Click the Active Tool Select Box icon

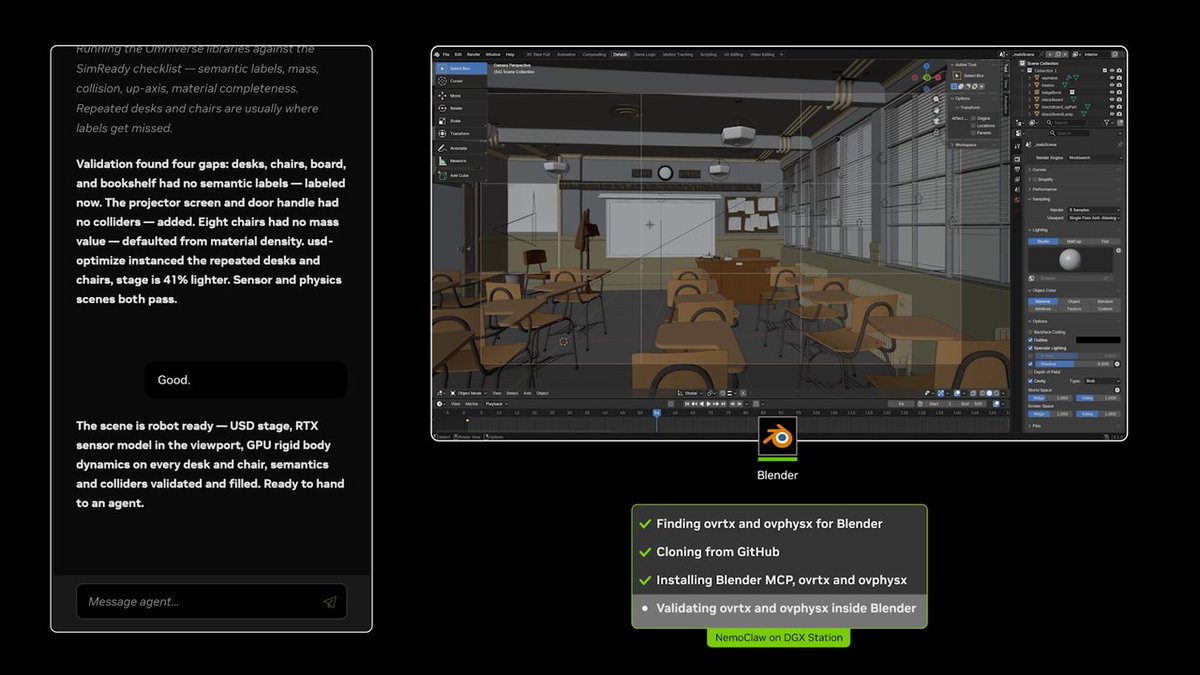[x=957, y=76]
